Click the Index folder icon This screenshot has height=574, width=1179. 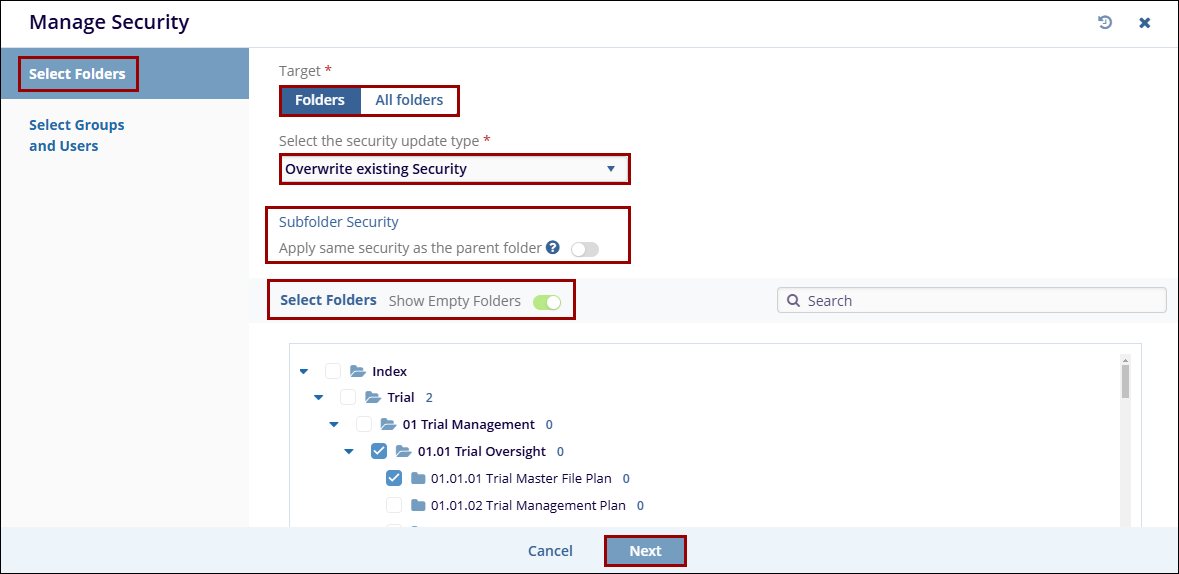click(358, 371)
